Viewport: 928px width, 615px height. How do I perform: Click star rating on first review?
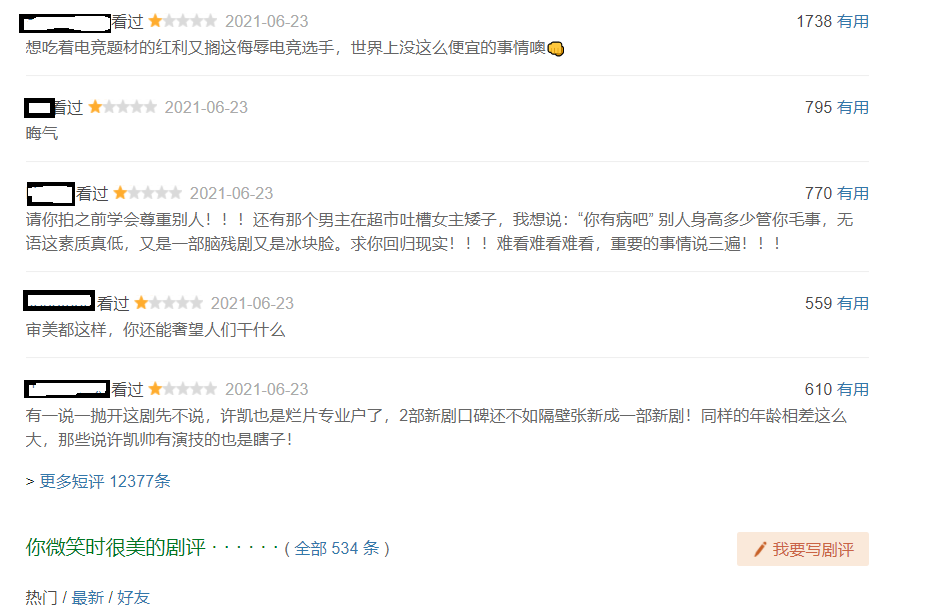(183, 21)
